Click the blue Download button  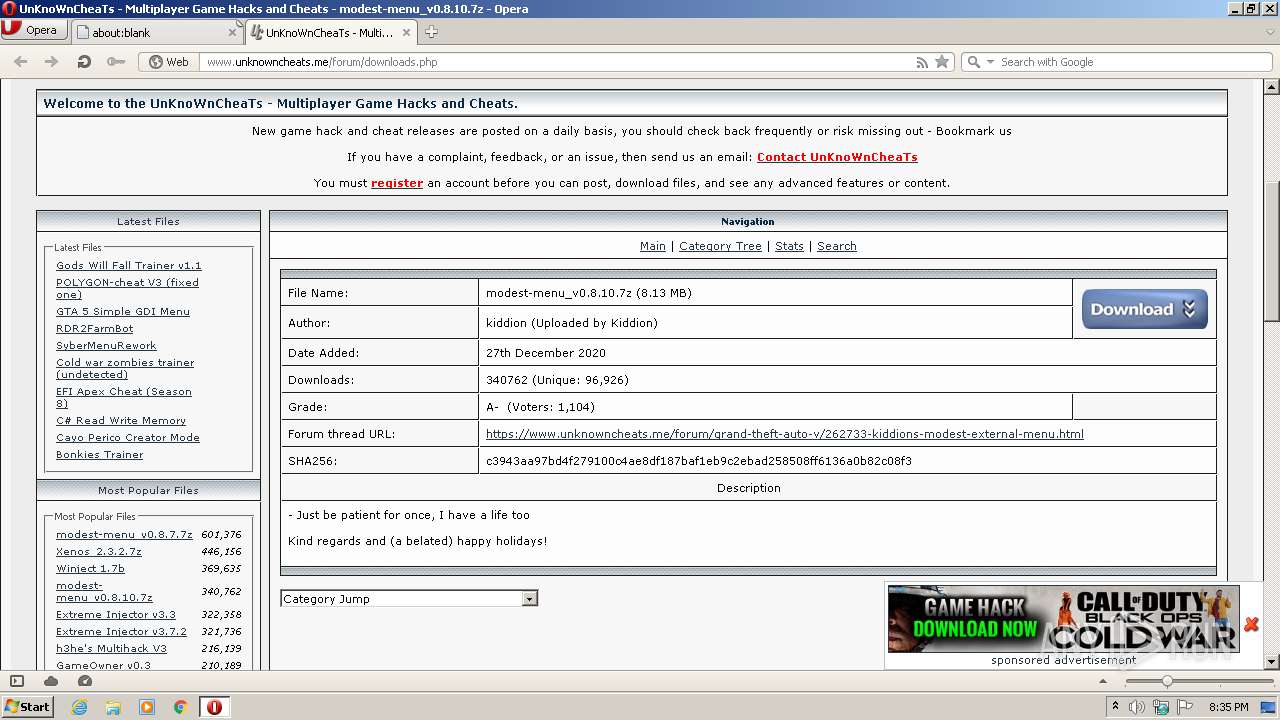coord(1145,309)
